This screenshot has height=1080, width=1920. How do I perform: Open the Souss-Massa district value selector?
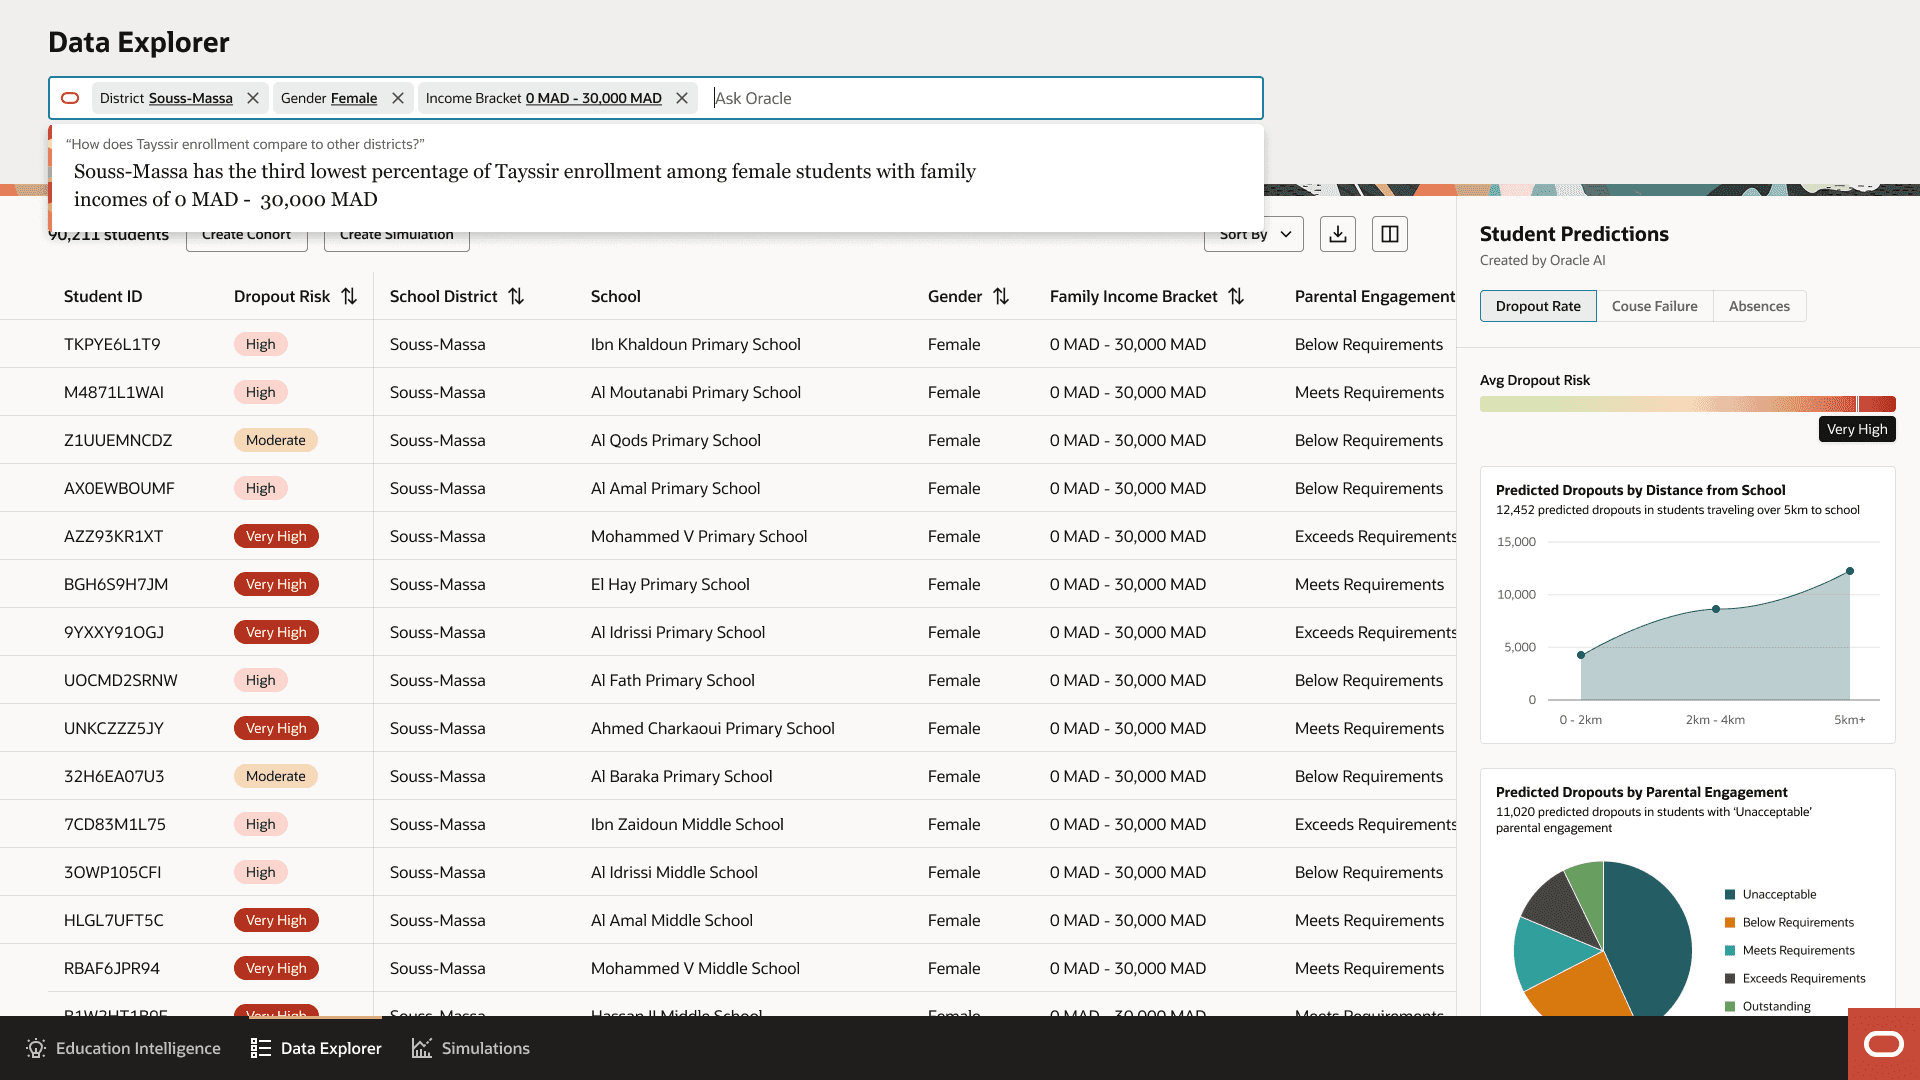pos(190,98)
